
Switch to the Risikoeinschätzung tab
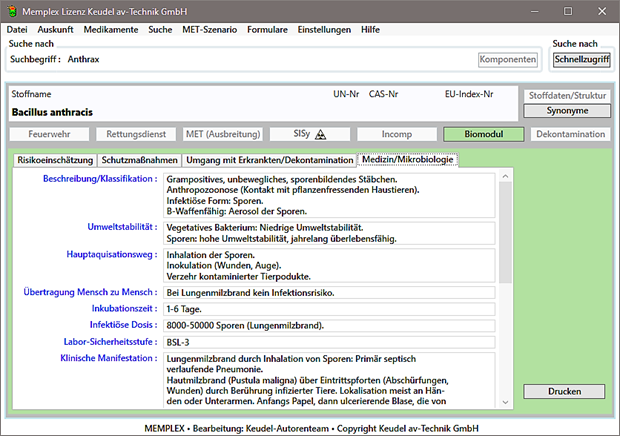coord(55,160)
